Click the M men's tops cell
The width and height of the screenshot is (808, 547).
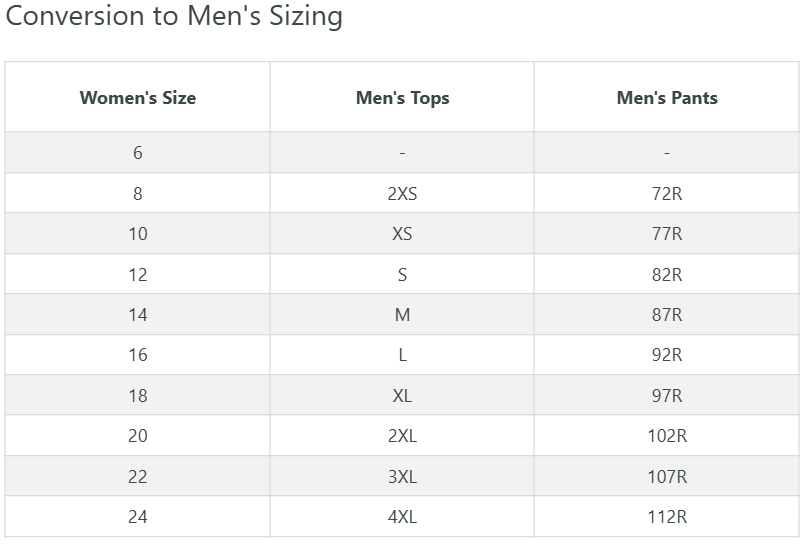pyautogui.click(x=402, y=315)
